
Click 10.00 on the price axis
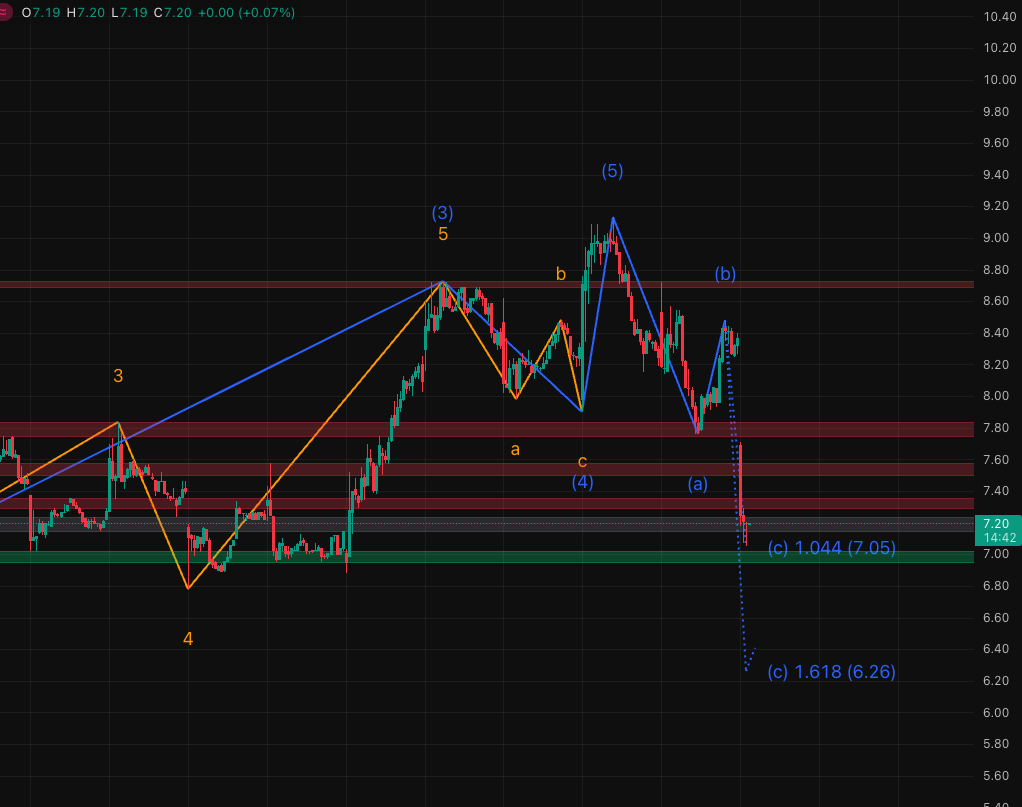[x=1000, y=80]
